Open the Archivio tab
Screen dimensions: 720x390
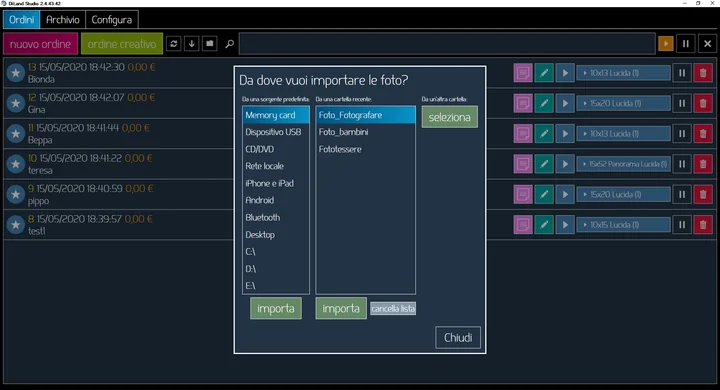tap(63, 20)
